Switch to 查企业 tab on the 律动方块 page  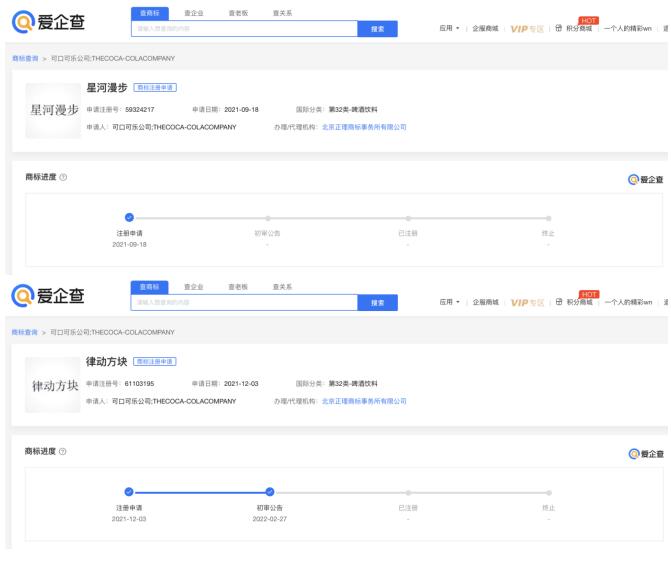coord(193,287)
